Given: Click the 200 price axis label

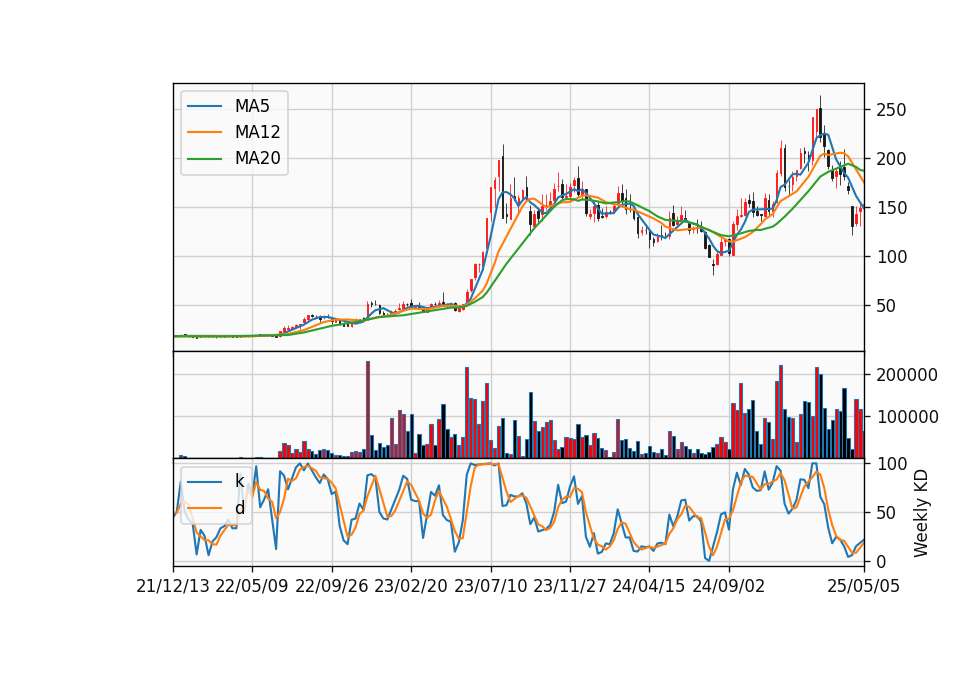Looking at the screenshot, I should (x=891, y=159).
